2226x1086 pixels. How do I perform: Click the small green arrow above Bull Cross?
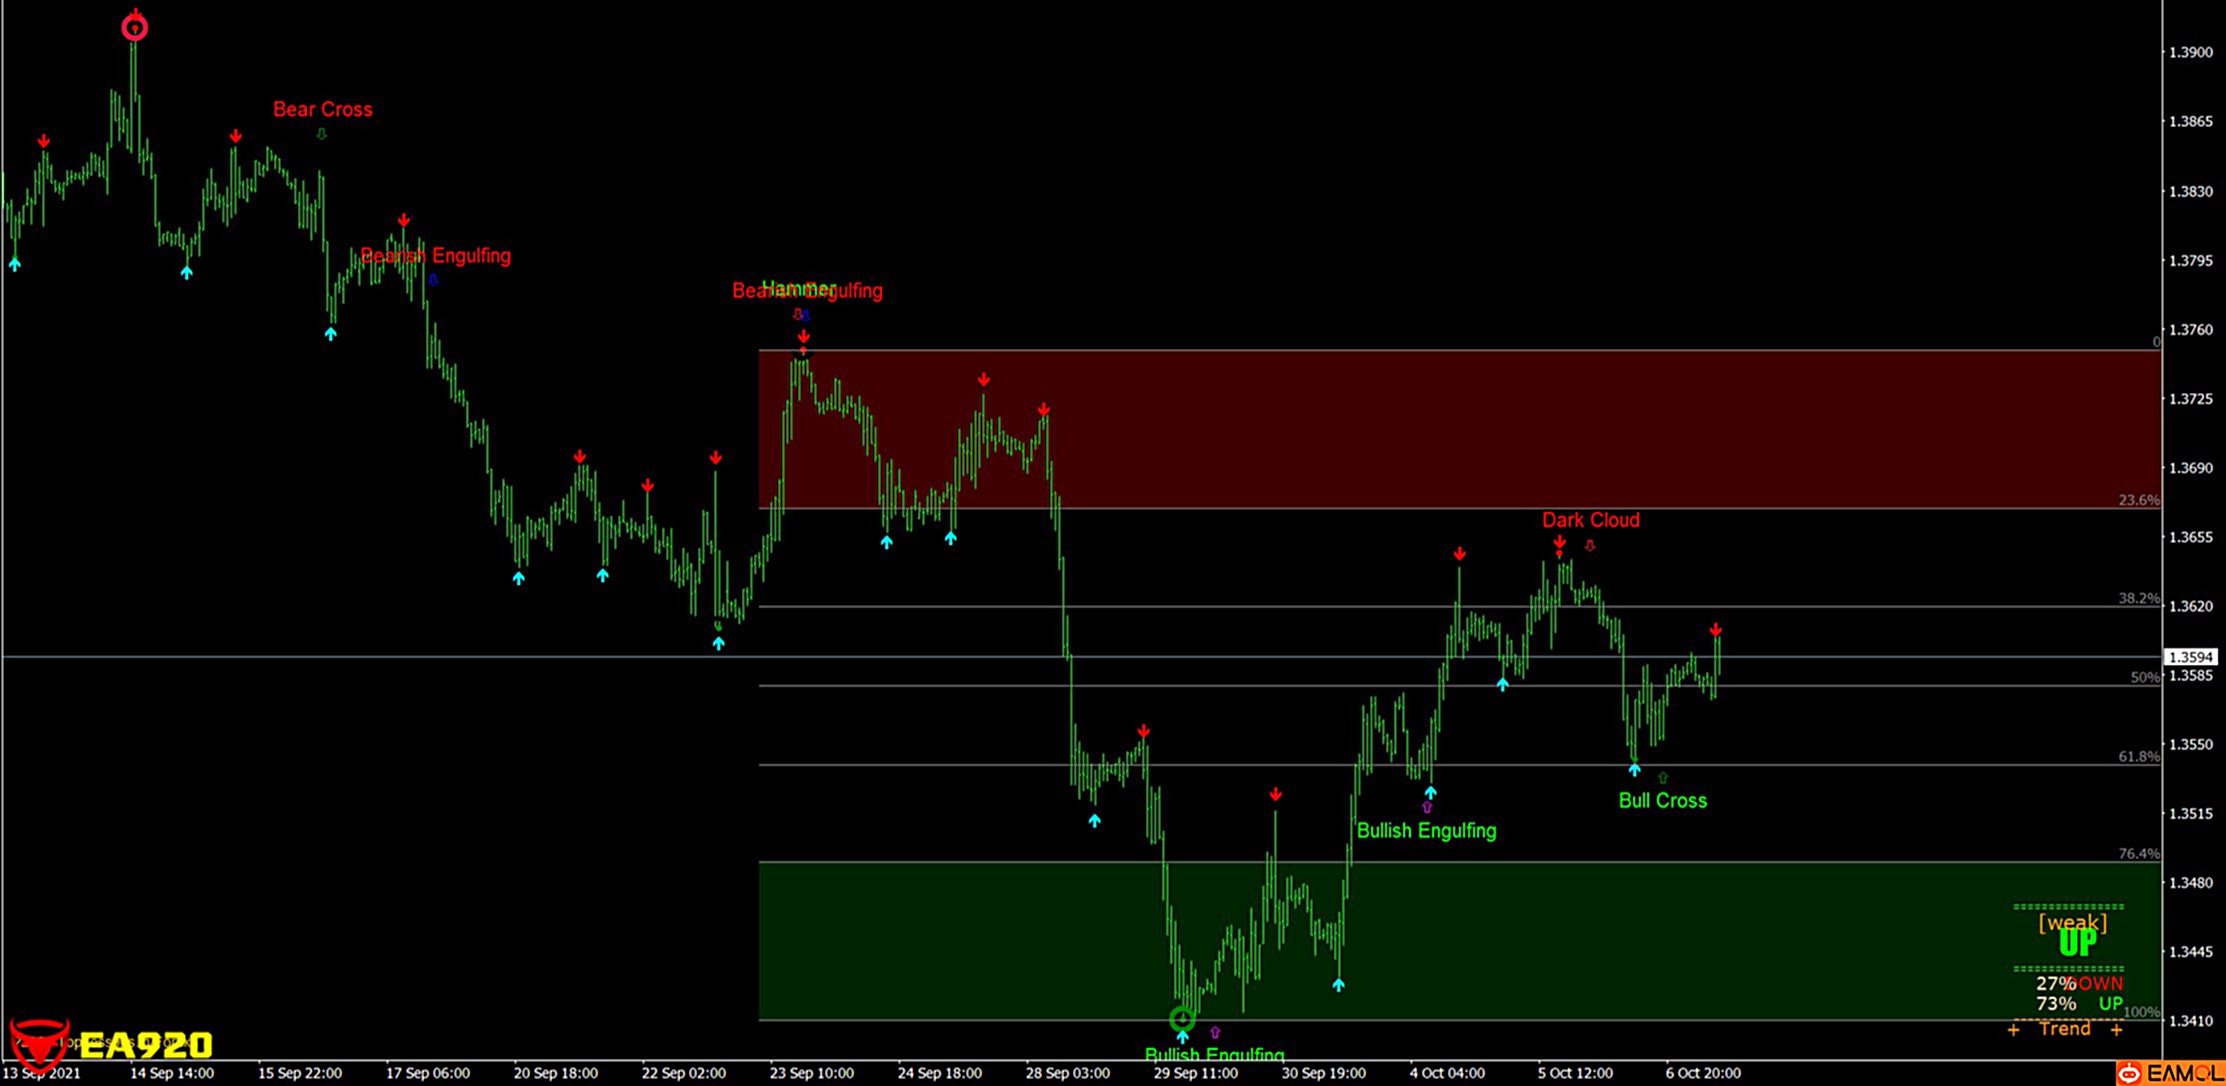click(x=1663, y=778)
